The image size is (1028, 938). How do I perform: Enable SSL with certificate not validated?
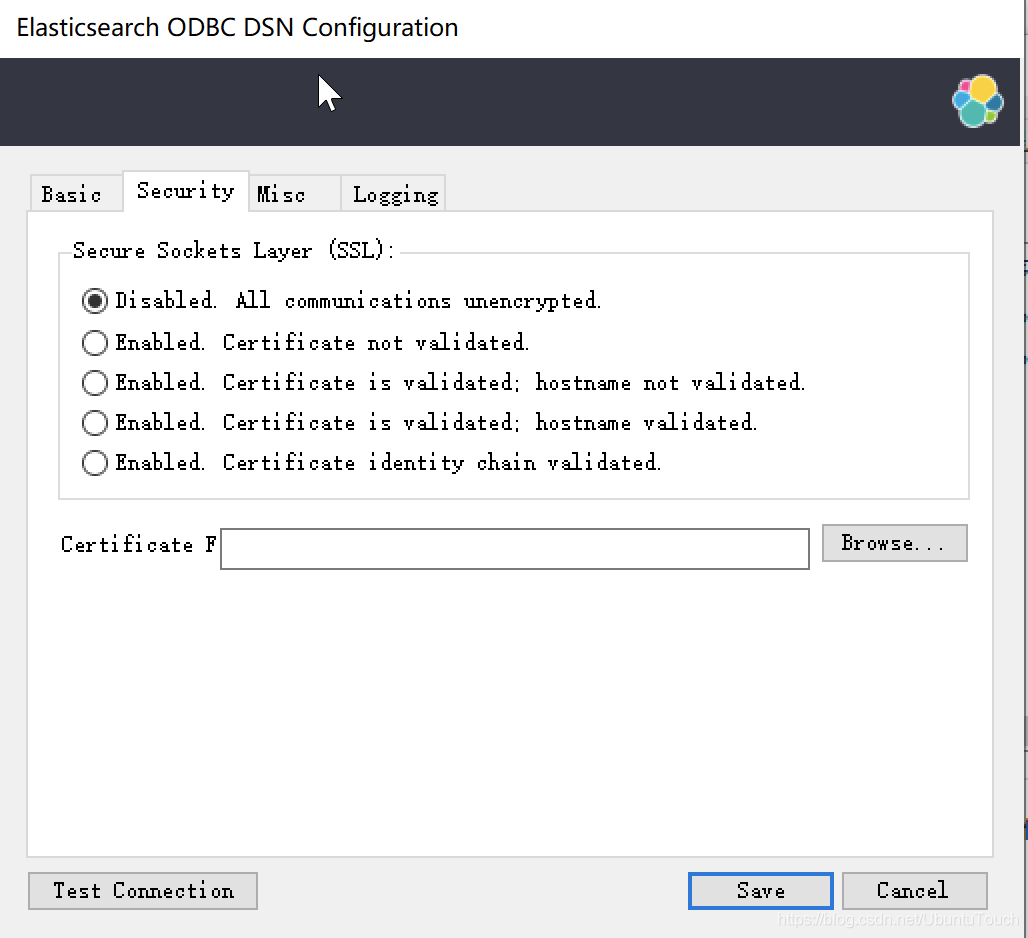coord(95,343)
